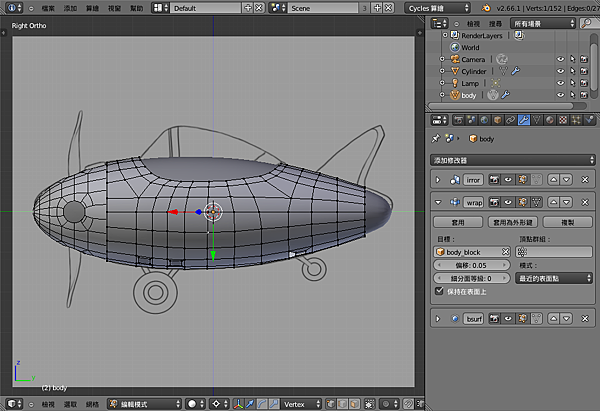The image size is (600, 411).
Task: Open the Scene properties tab
Action: click(x=471, y=120)
